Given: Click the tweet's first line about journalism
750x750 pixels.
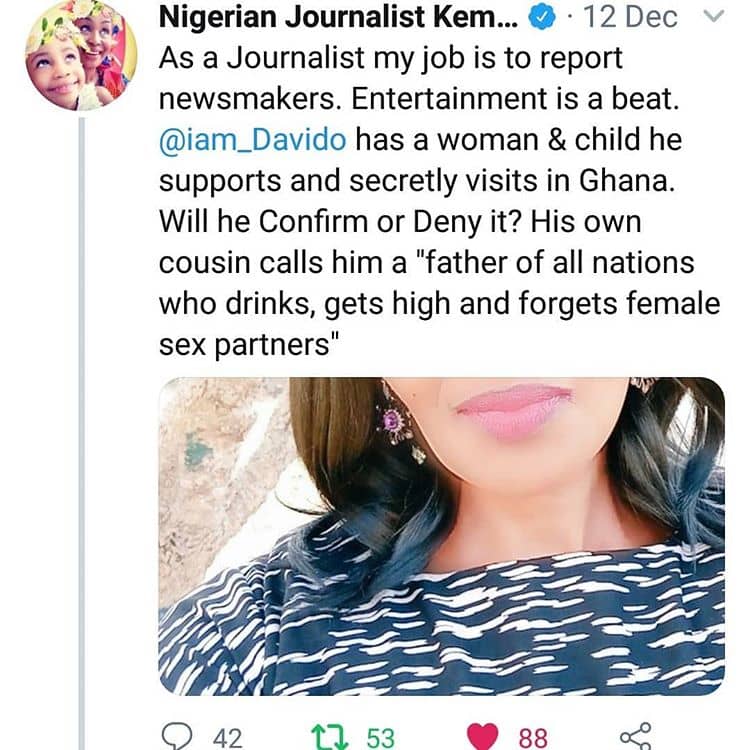Looking at the screenshot, I should [390, 58].
